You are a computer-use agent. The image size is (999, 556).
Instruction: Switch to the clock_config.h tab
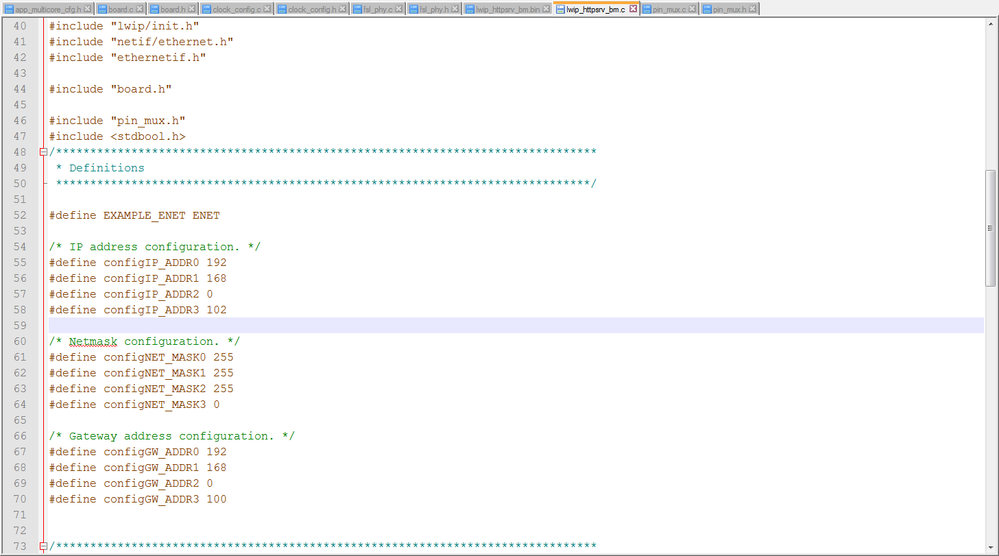pos(312,9)
